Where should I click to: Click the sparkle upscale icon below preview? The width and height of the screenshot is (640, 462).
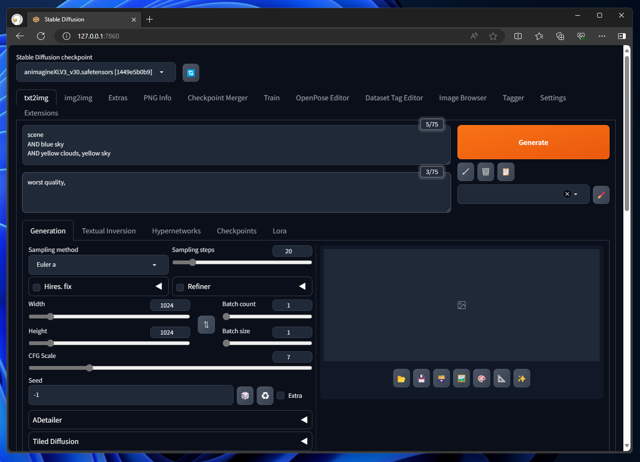[522, 379]
